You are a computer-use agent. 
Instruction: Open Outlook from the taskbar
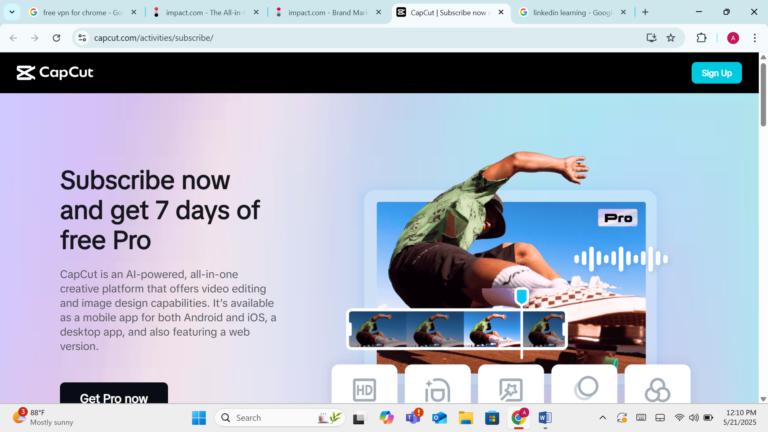tap(439, 418)
